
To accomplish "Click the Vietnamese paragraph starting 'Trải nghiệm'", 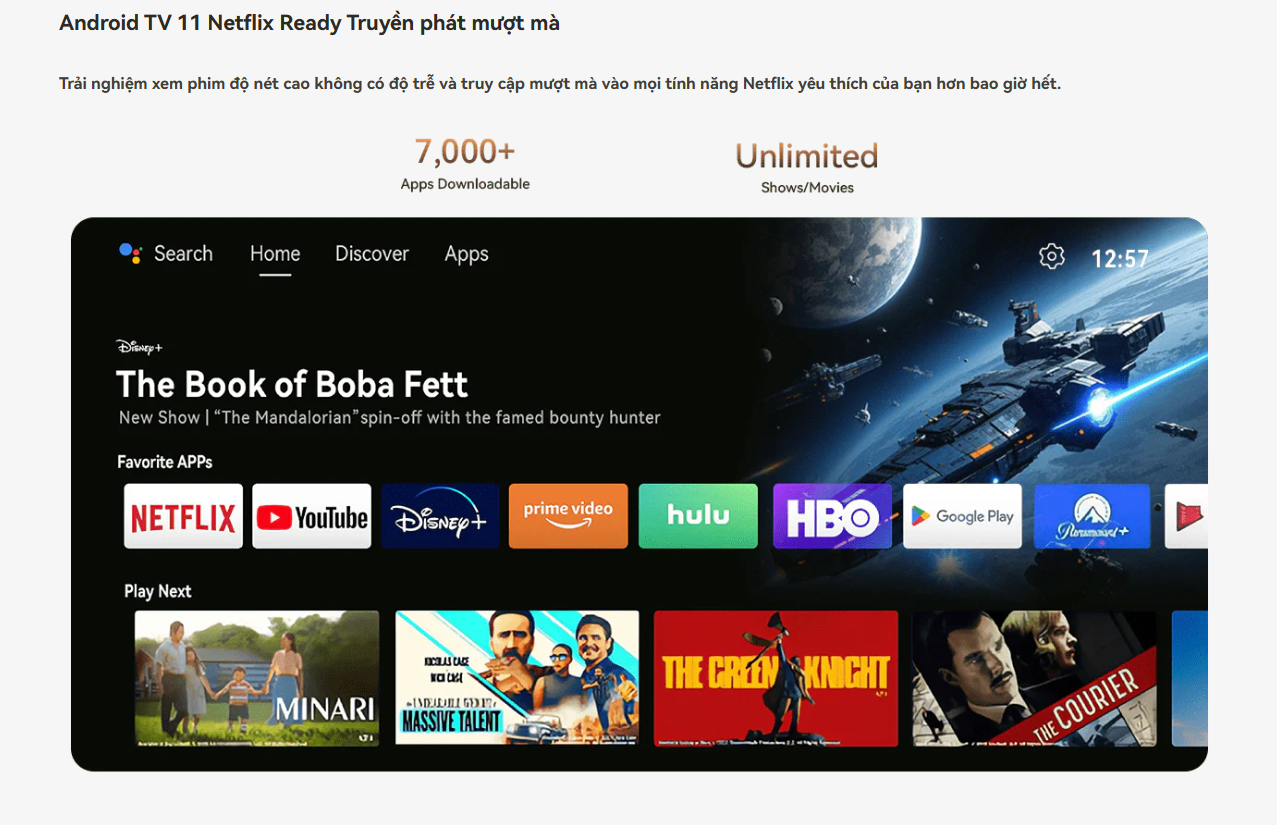I will pyautogui.click(x=560, y=83).
